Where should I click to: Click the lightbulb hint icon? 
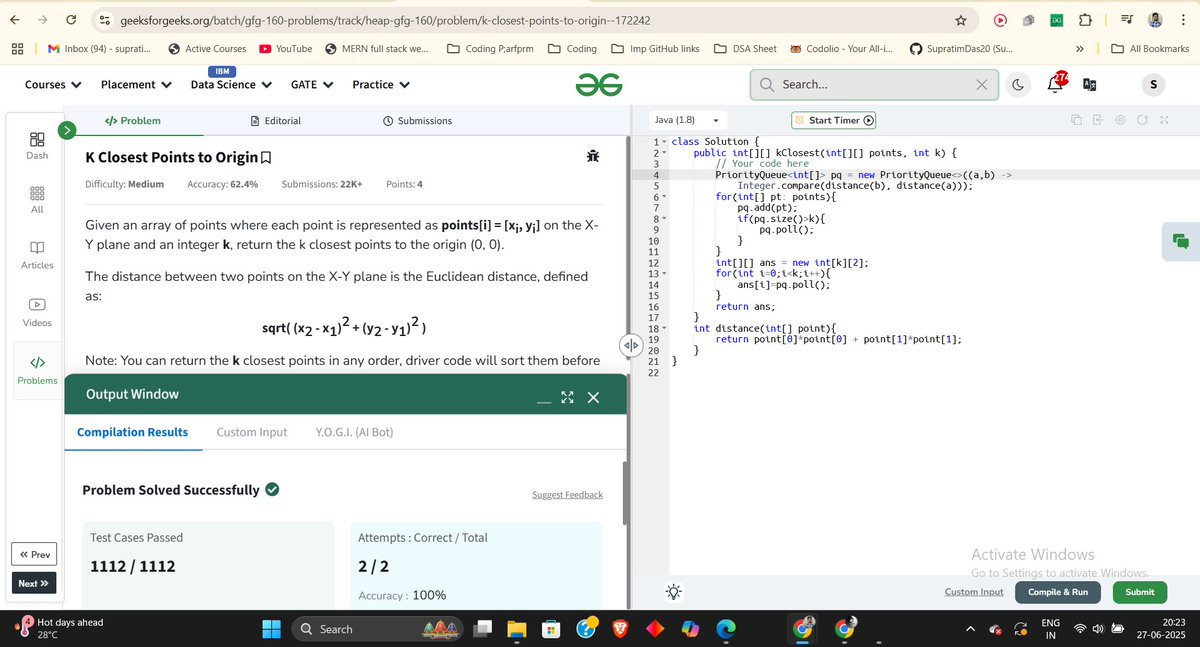pyautogui.click(x=675, y=592)
